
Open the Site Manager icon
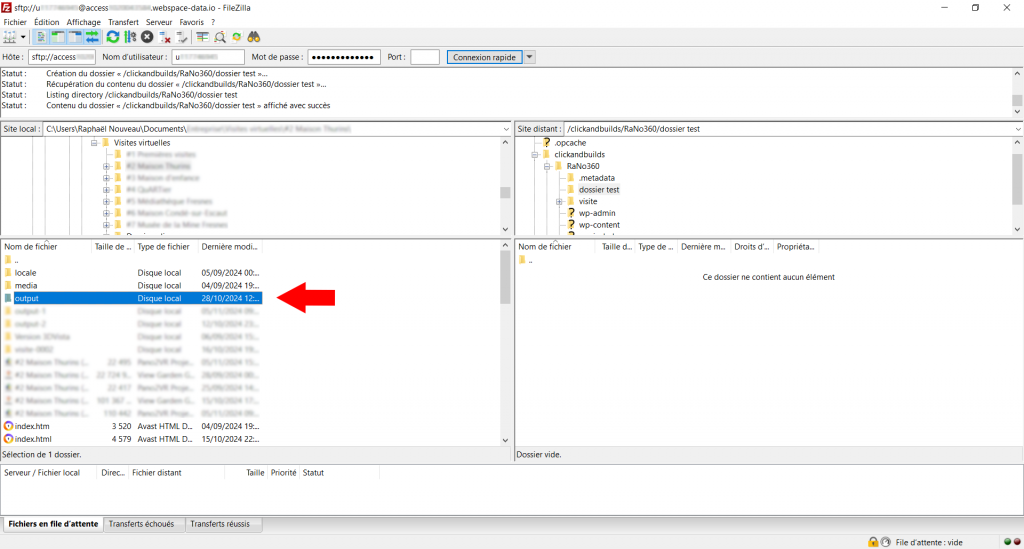coord(11,37)
